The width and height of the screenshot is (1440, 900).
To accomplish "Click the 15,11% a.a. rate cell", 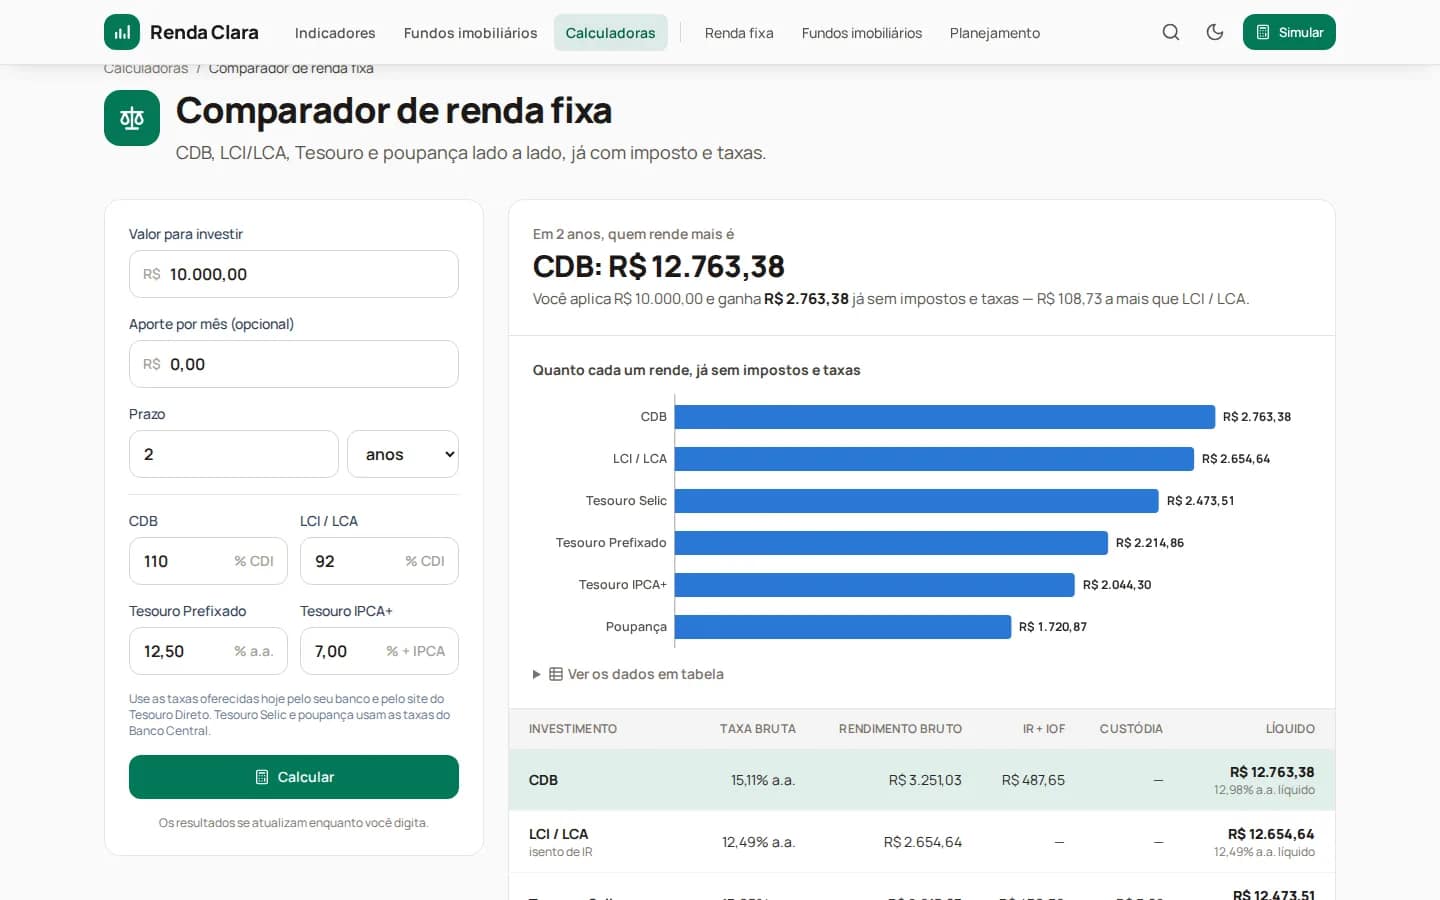I will pyautogui.click(x=763, y=780).
